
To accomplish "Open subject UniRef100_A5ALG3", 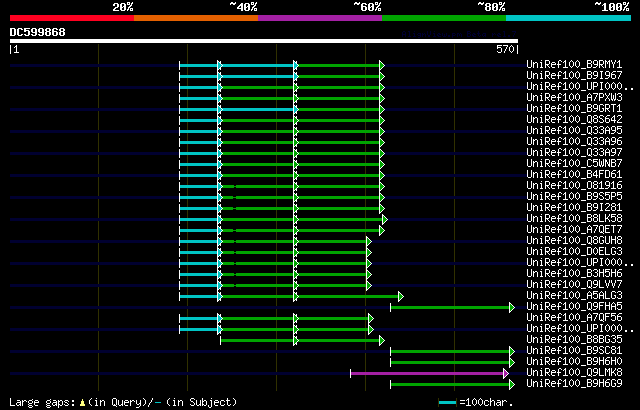I will pyautogui.click(x=574, y=296).
